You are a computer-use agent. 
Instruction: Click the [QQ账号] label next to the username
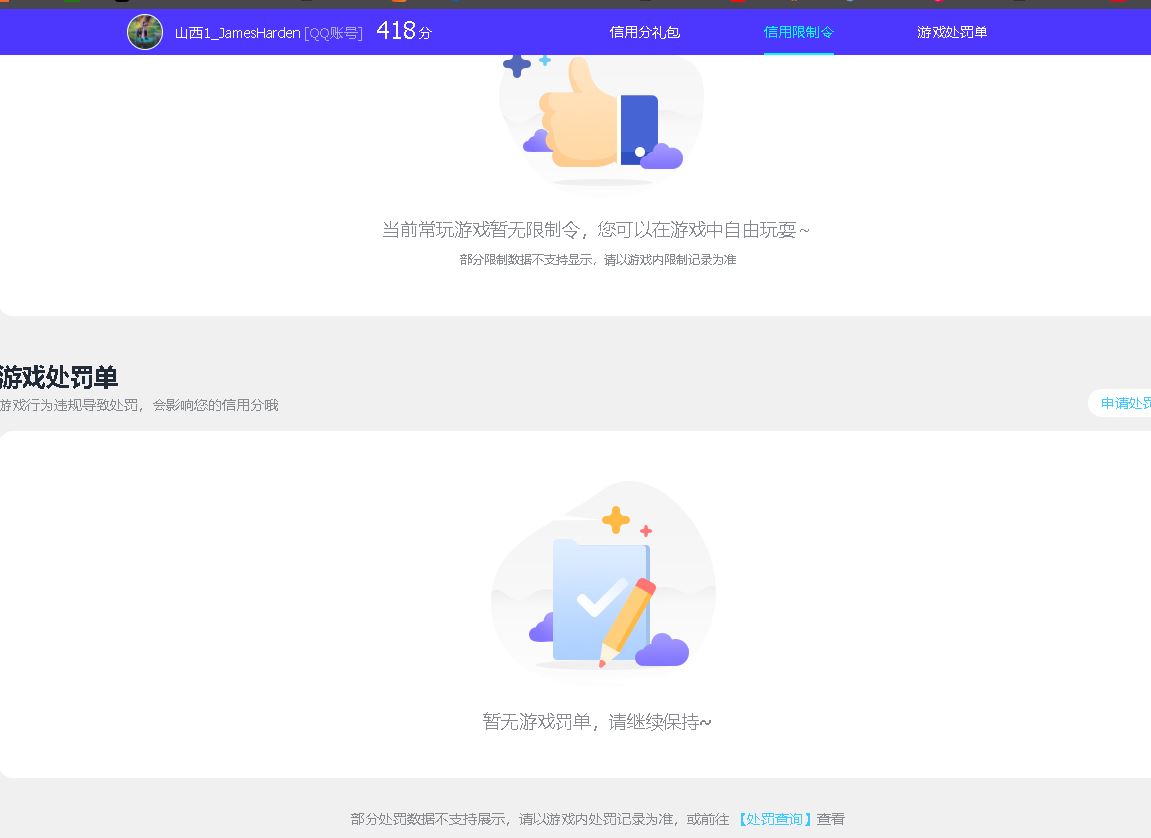point(334,32)
